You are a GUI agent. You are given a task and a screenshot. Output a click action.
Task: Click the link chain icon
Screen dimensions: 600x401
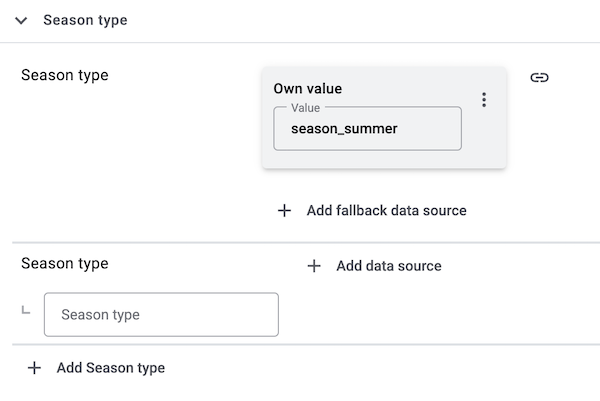pos(539,78)
